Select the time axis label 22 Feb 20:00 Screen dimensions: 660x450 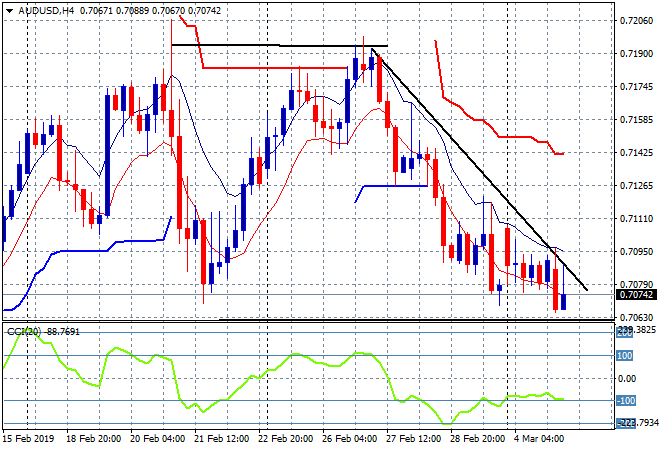click(x=285, y=439)
